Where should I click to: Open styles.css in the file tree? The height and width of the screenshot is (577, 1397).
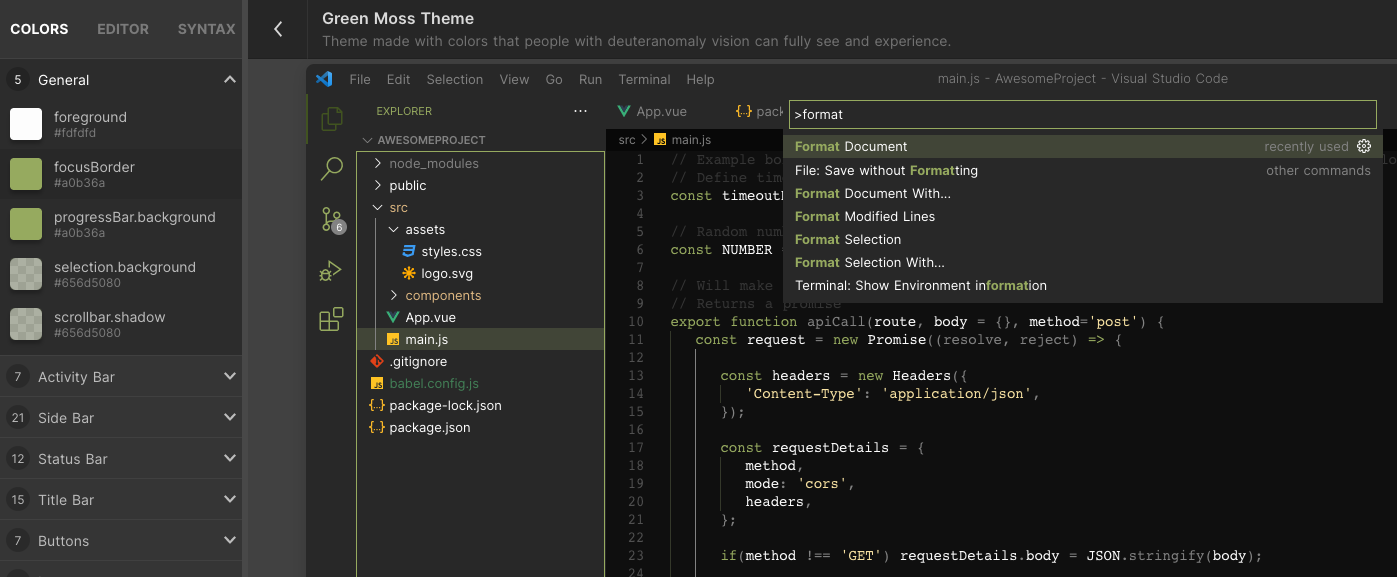(x=451, y=251)
